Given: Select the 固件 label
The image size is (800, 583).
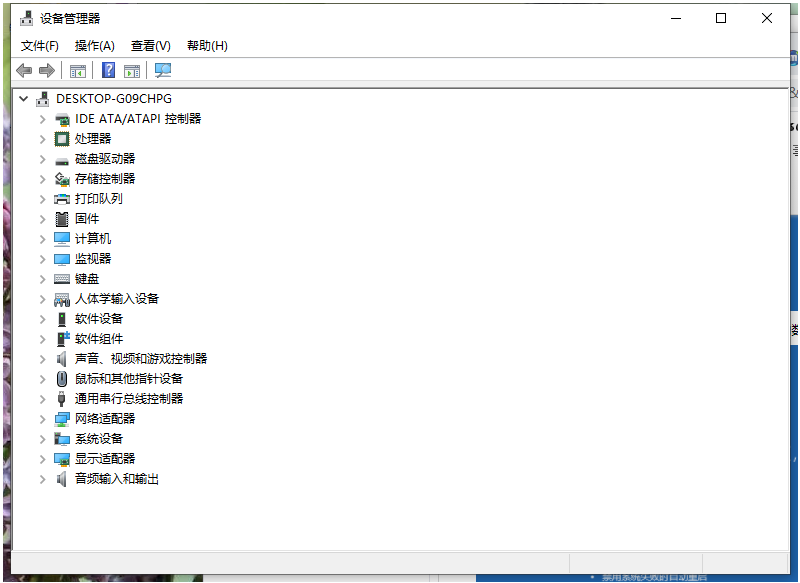Looking at the screenshot, I should click(x=87, y=219).
